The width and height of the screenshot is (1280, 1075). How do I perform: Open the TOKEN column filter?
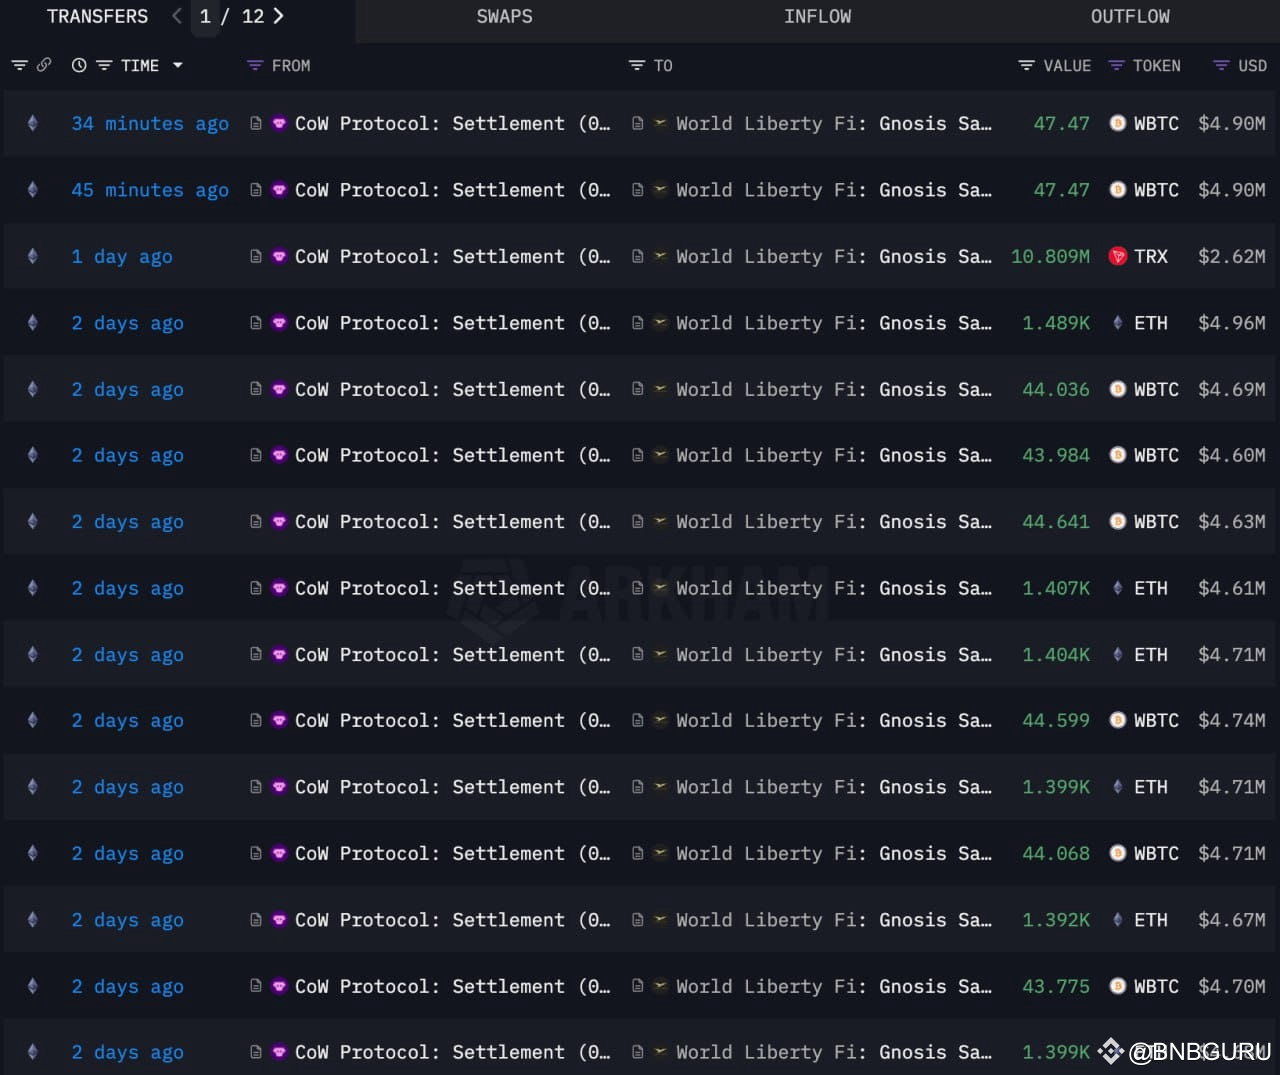1116,65
